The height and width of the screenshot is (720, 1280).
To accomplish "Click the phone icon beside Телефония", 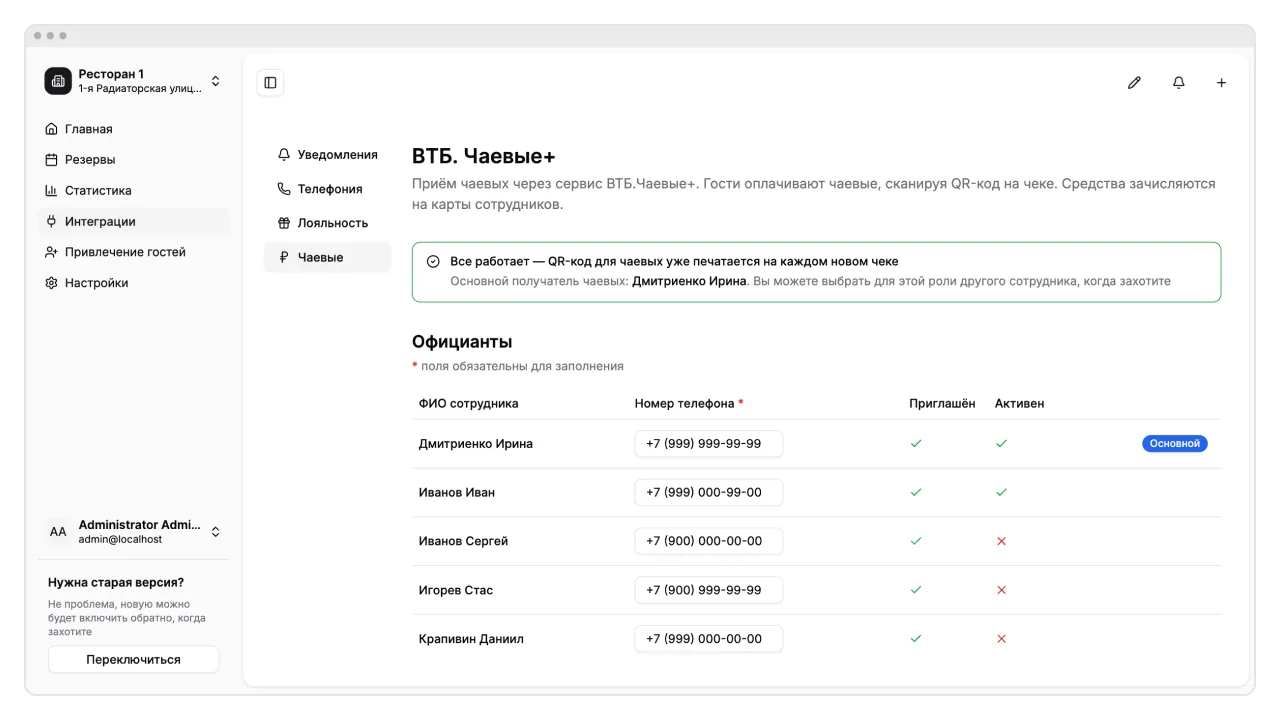I will [x=284, y=189].
